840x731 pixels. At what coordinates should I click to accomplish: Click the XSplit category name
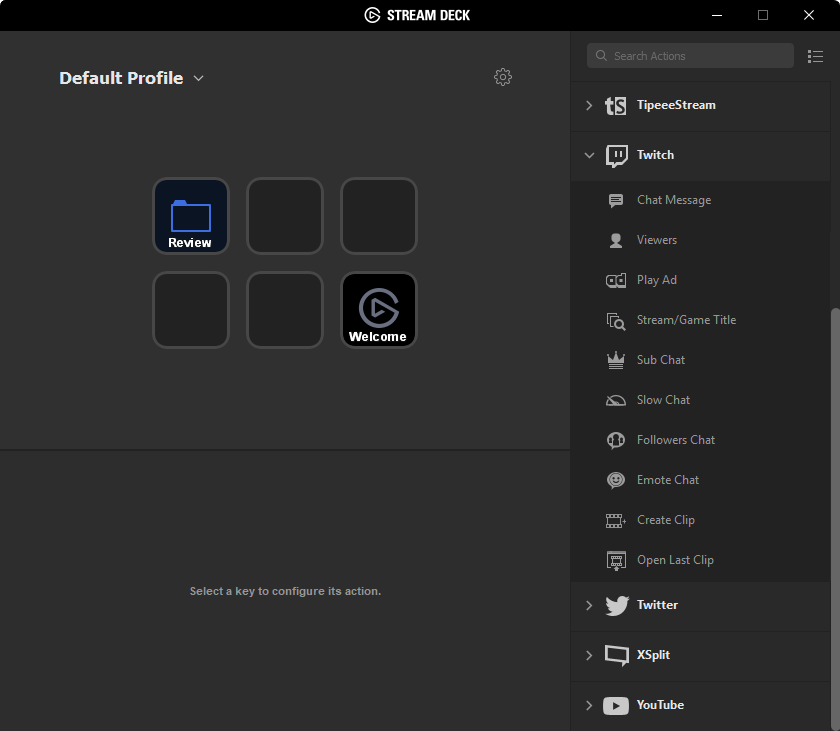tap(653, 655)
